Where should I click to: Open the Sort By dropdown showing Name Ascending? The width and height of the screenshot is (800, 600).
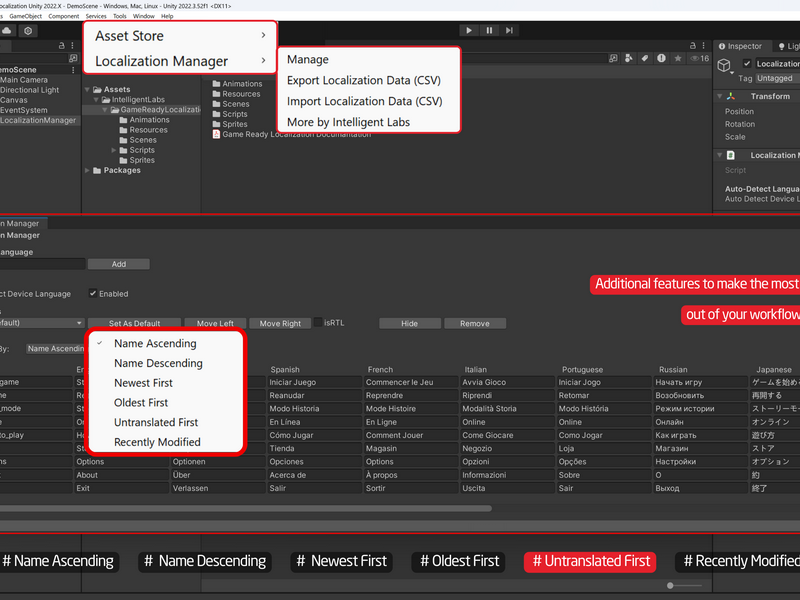pos(56,348)
